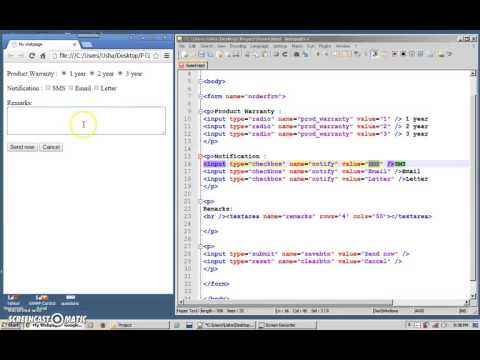
Task: Switch to Screen Recorder taskbar item
Action: 287,325
